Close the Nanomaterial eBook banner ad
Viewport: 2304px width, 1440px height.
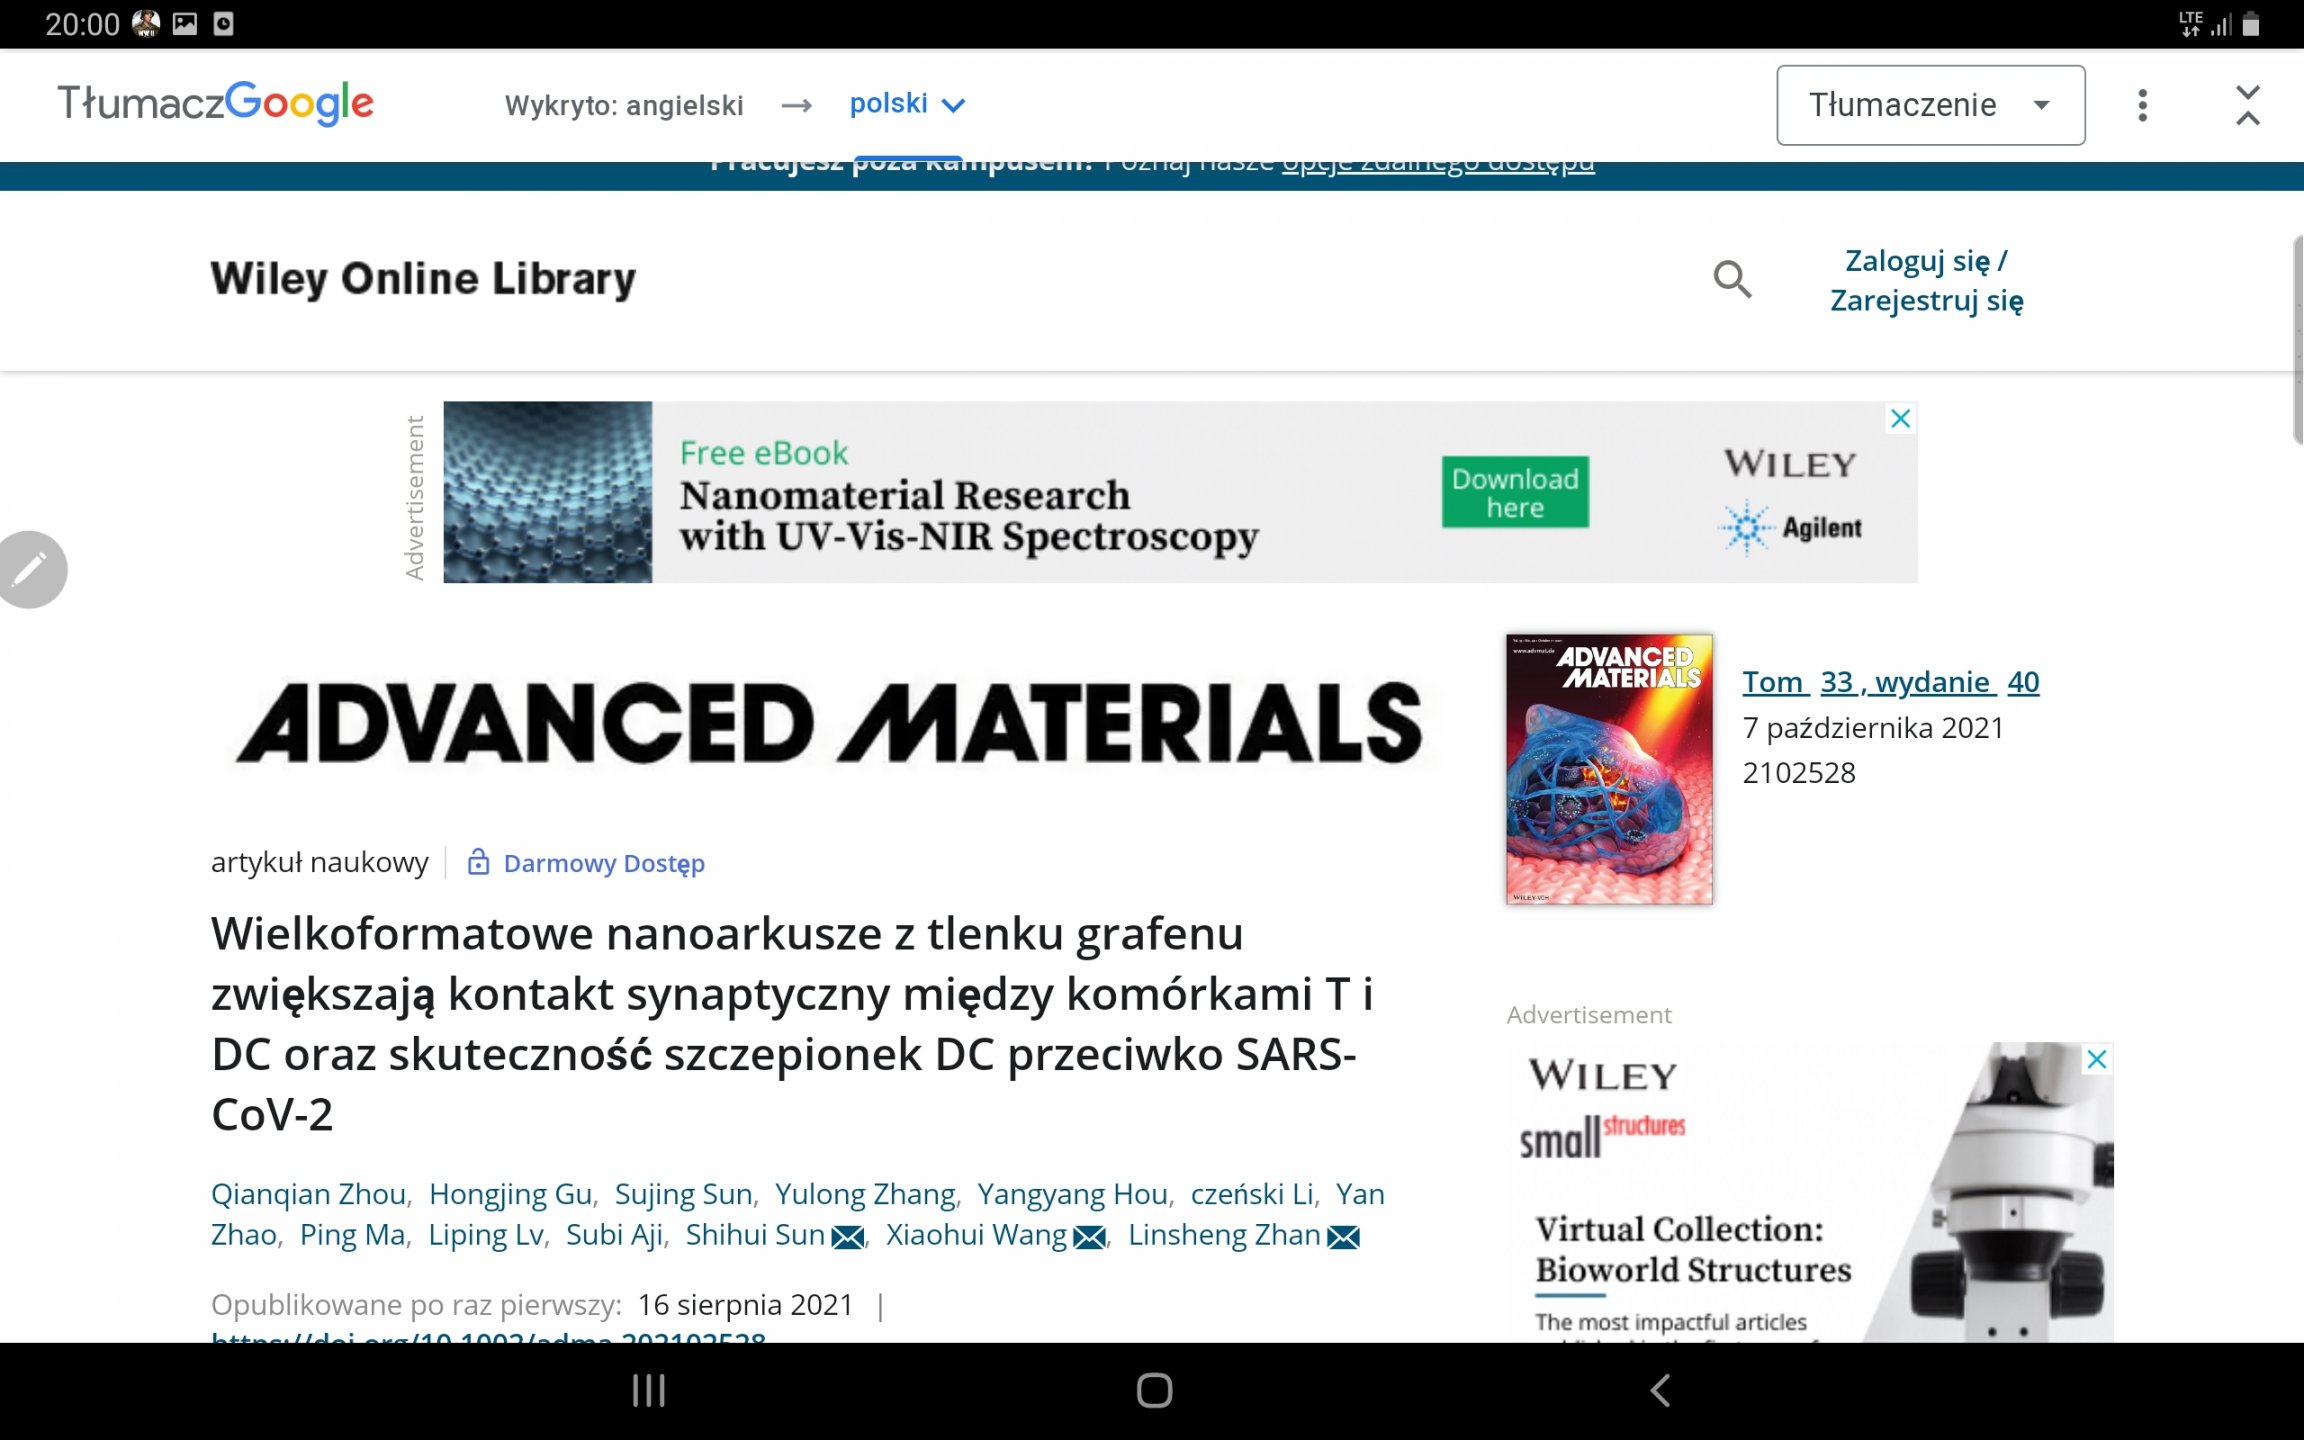tap(1900, 419)
